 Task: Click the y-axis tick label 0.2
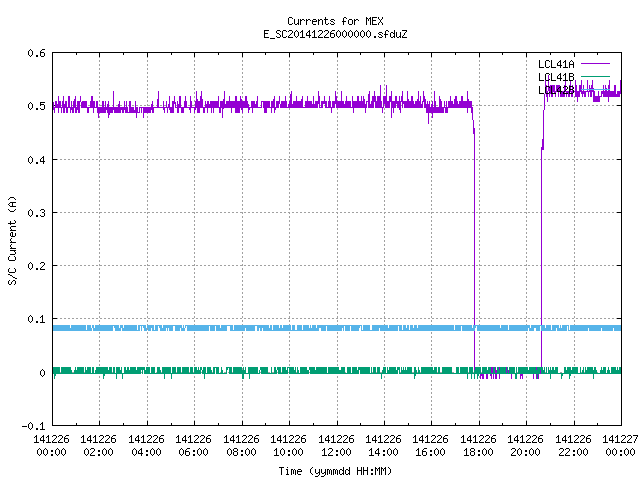coord(36,266)
